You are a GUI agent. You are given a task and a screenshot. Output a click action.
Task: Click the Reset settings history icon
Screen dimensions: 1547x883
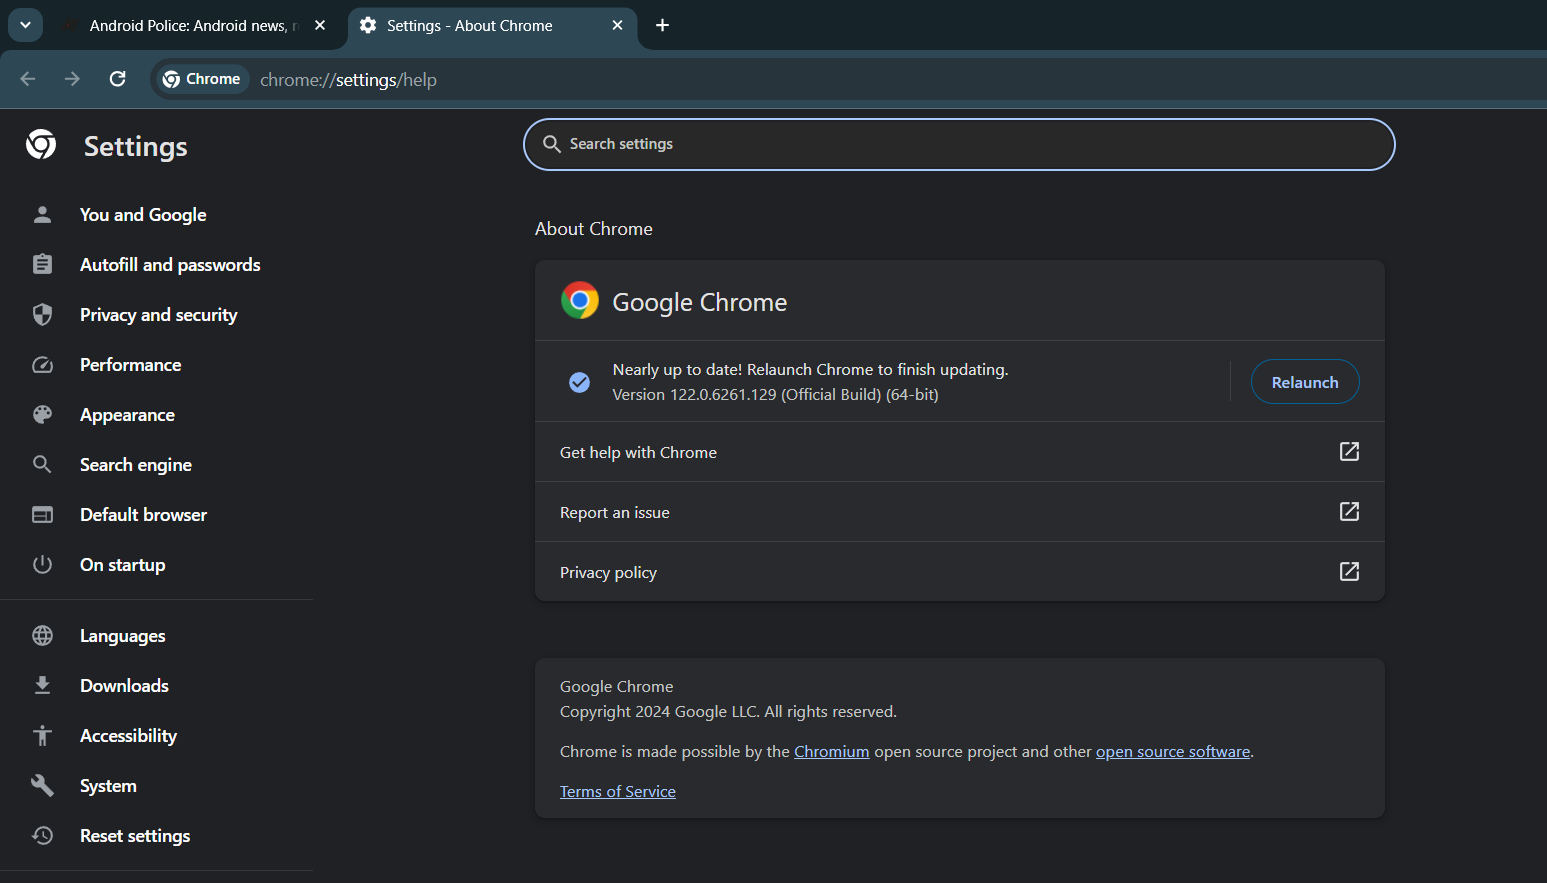42,835
